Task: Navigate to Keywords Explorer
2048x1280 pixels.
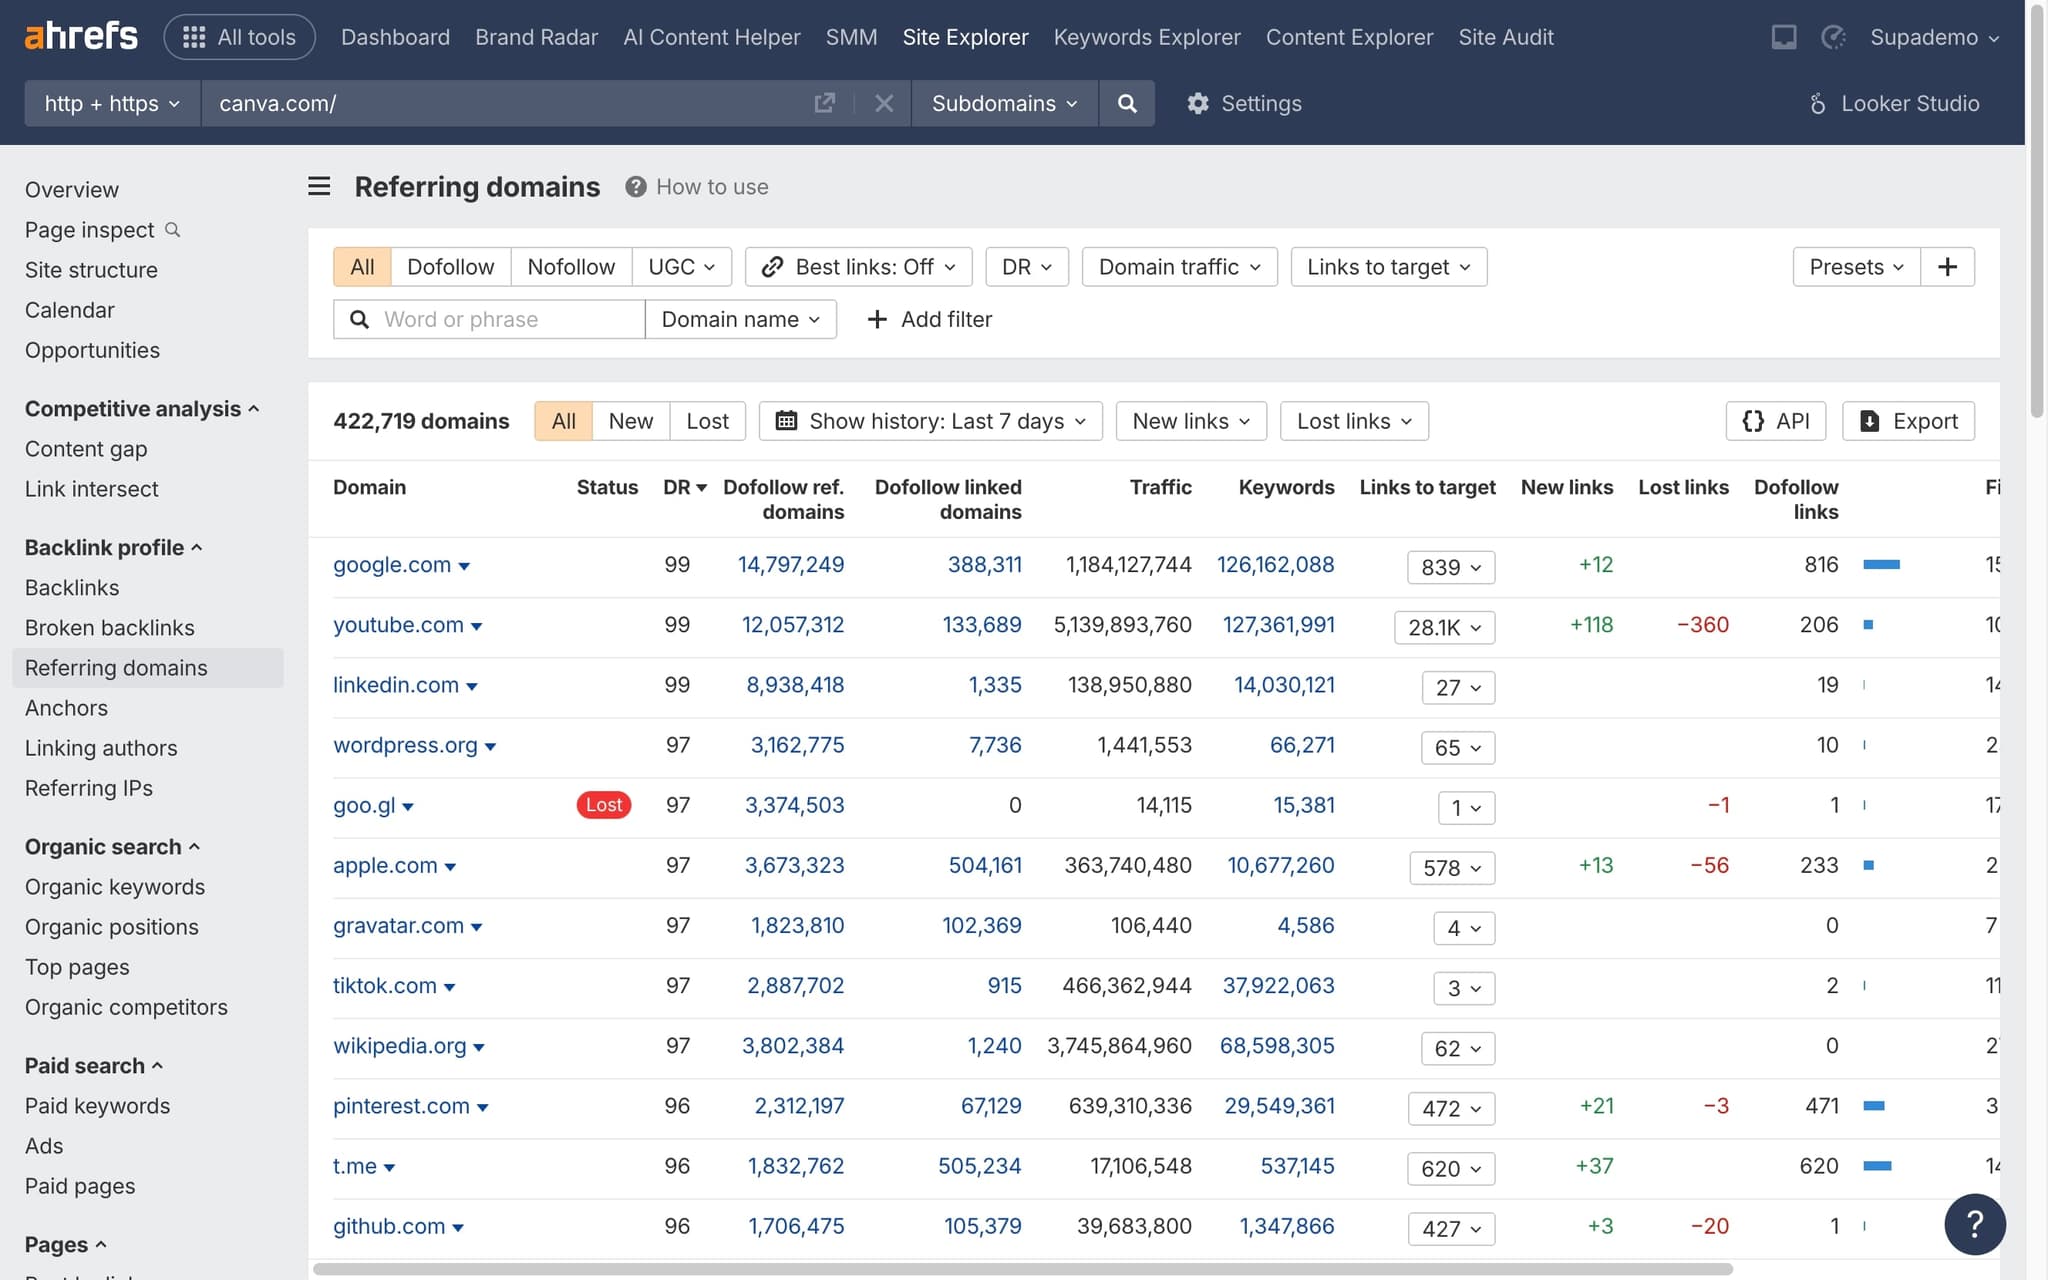Action: click(x=1146, y=37)
